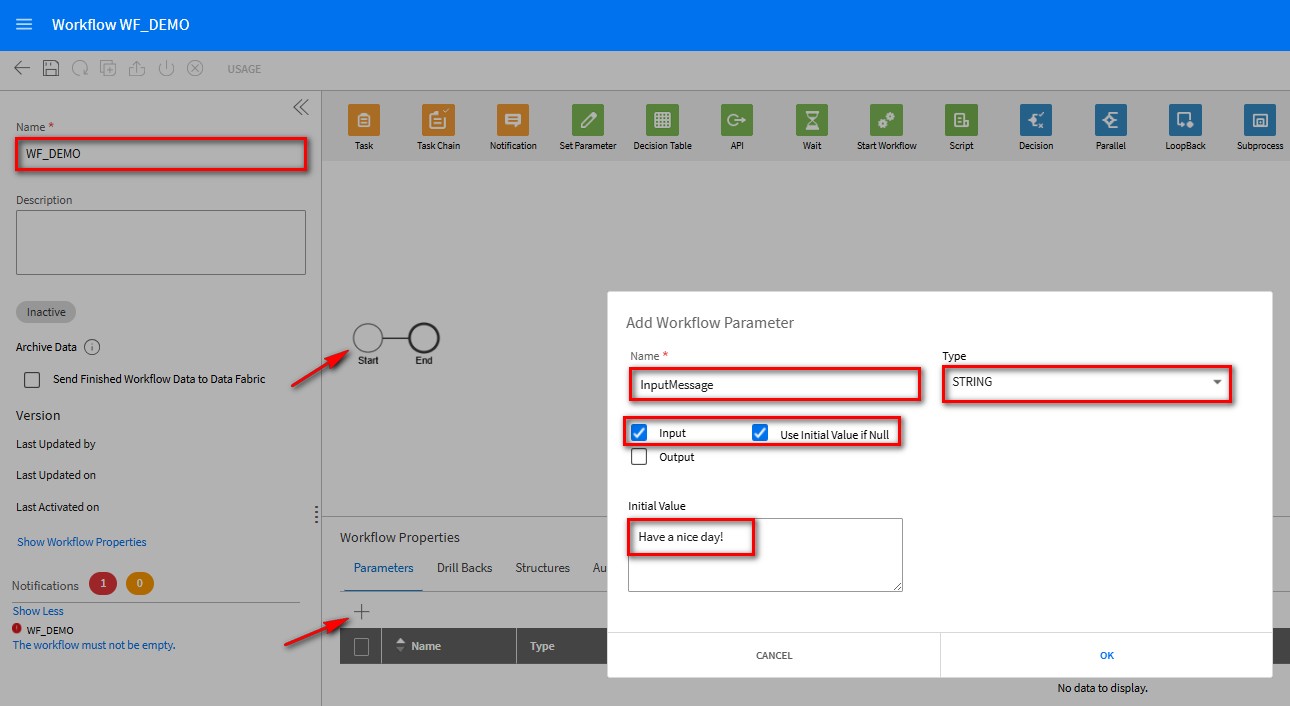Viewport: 1290px width, 706px height.
Task: Click the parameter Name input field
Action: tap(773, 384)
